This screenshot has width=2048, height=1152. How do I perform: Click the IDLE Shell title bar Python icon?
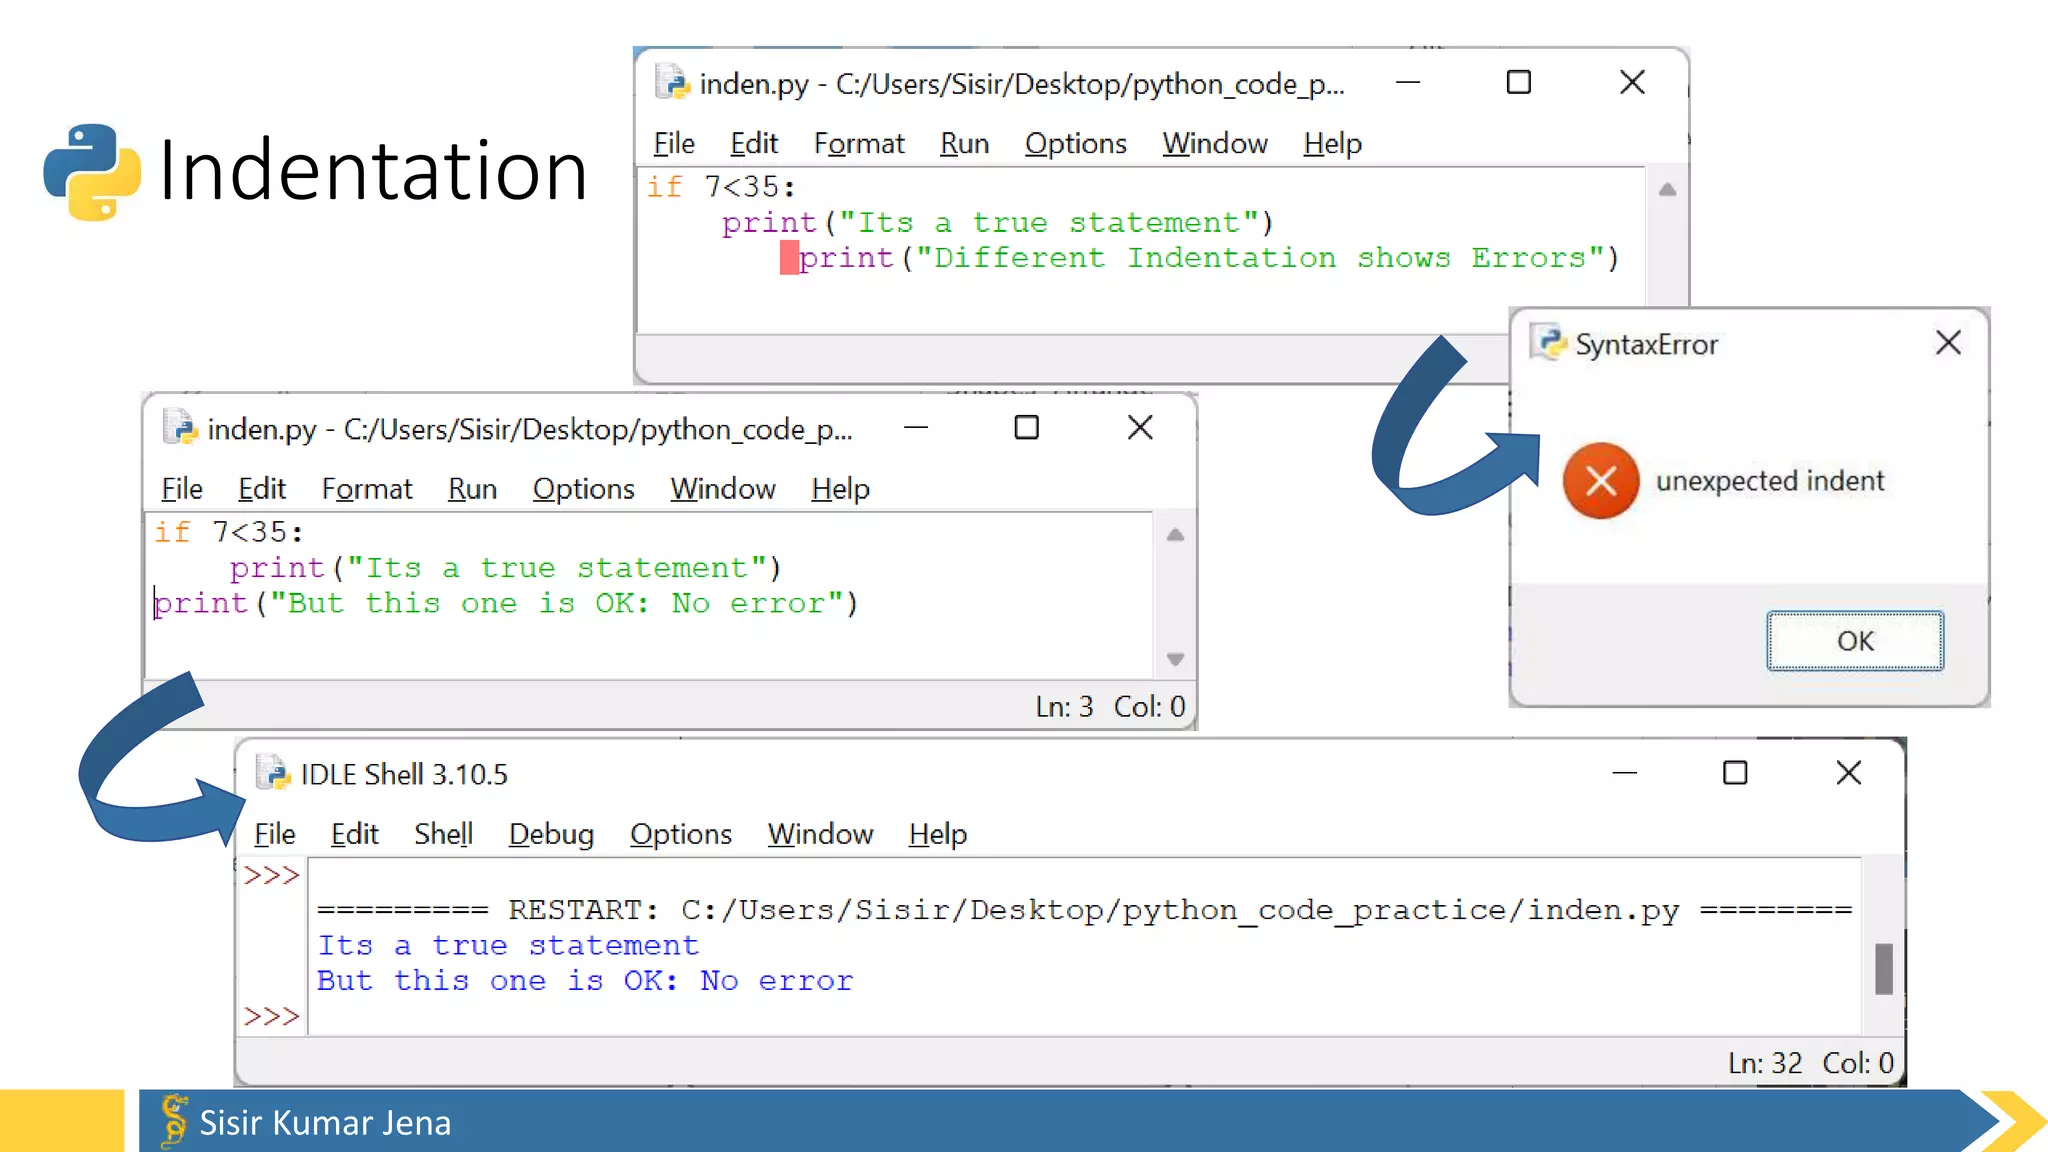tap(272, 773)
